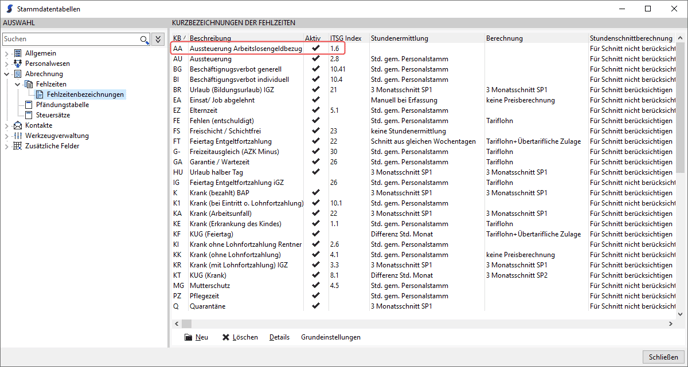
Task: Click the Neu button
Action: 197,337
